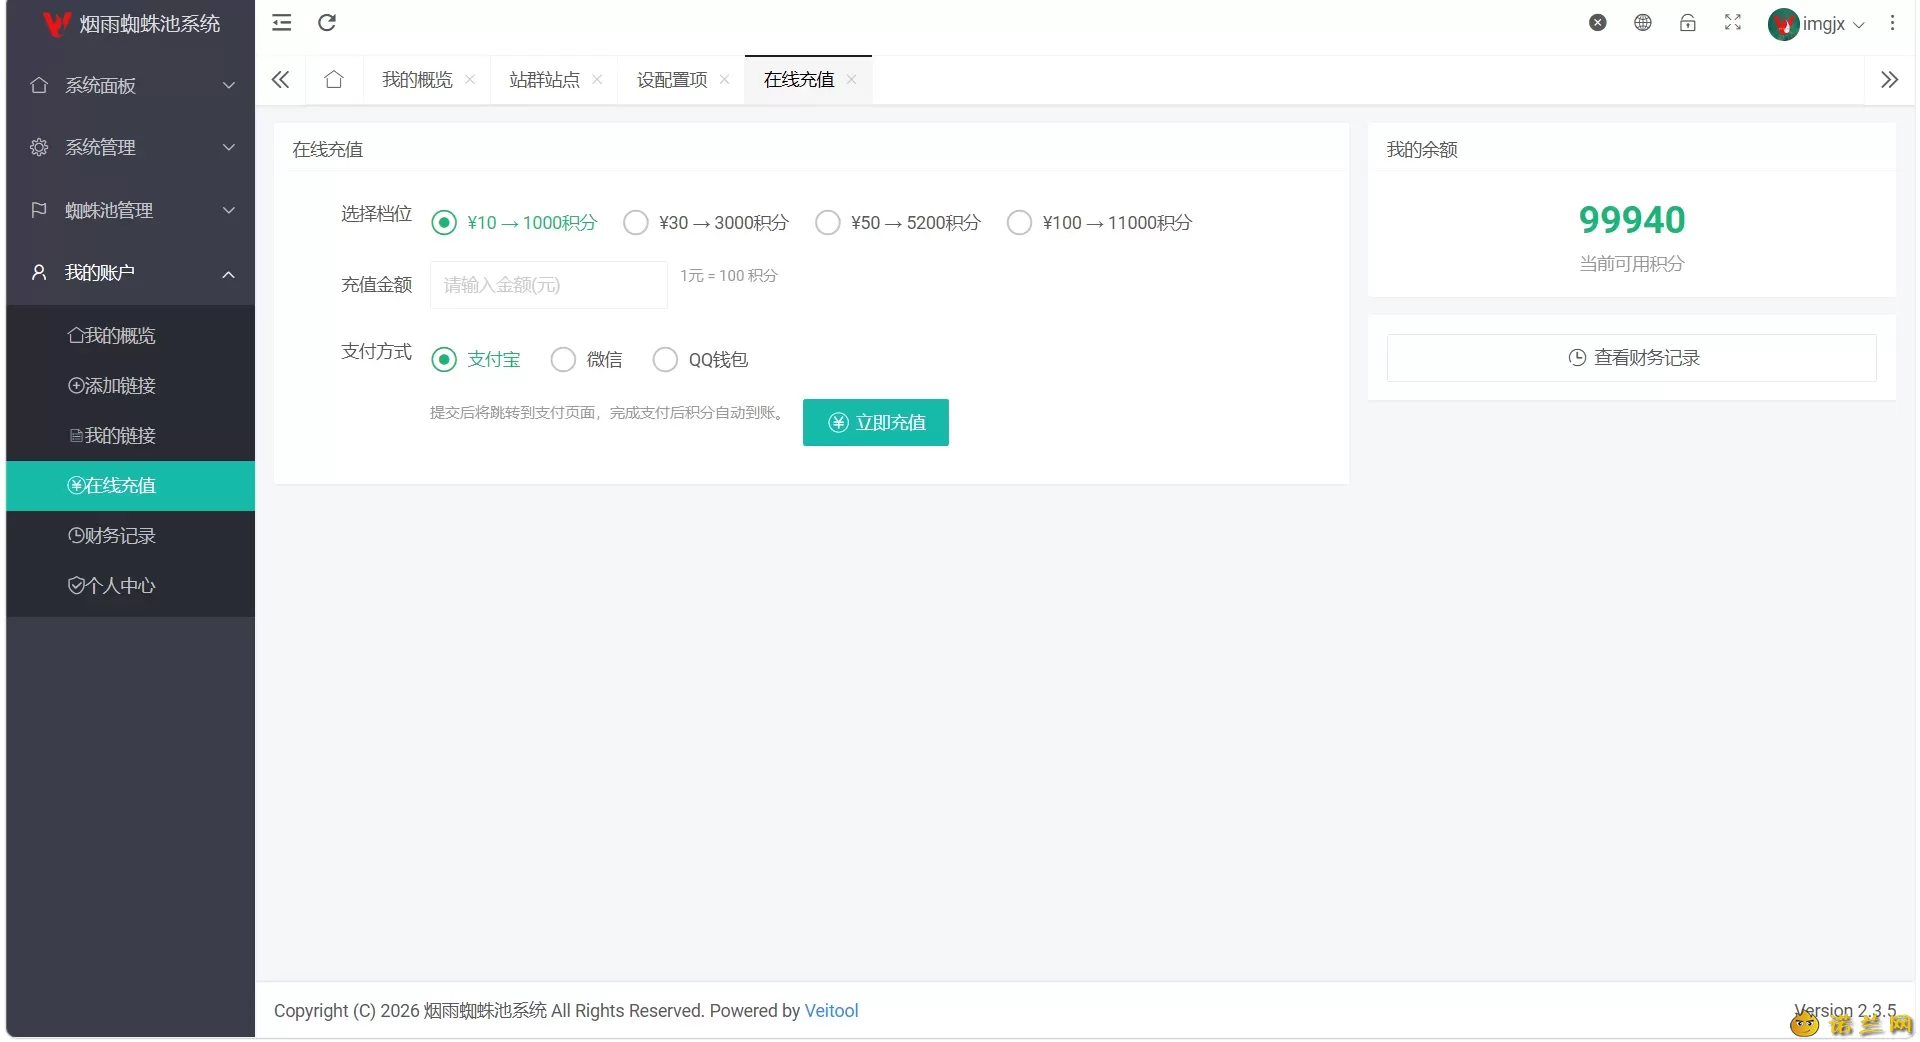Choose QQ钱包 payment method
The image size is (1920, 1042).
tap(701, 360)
